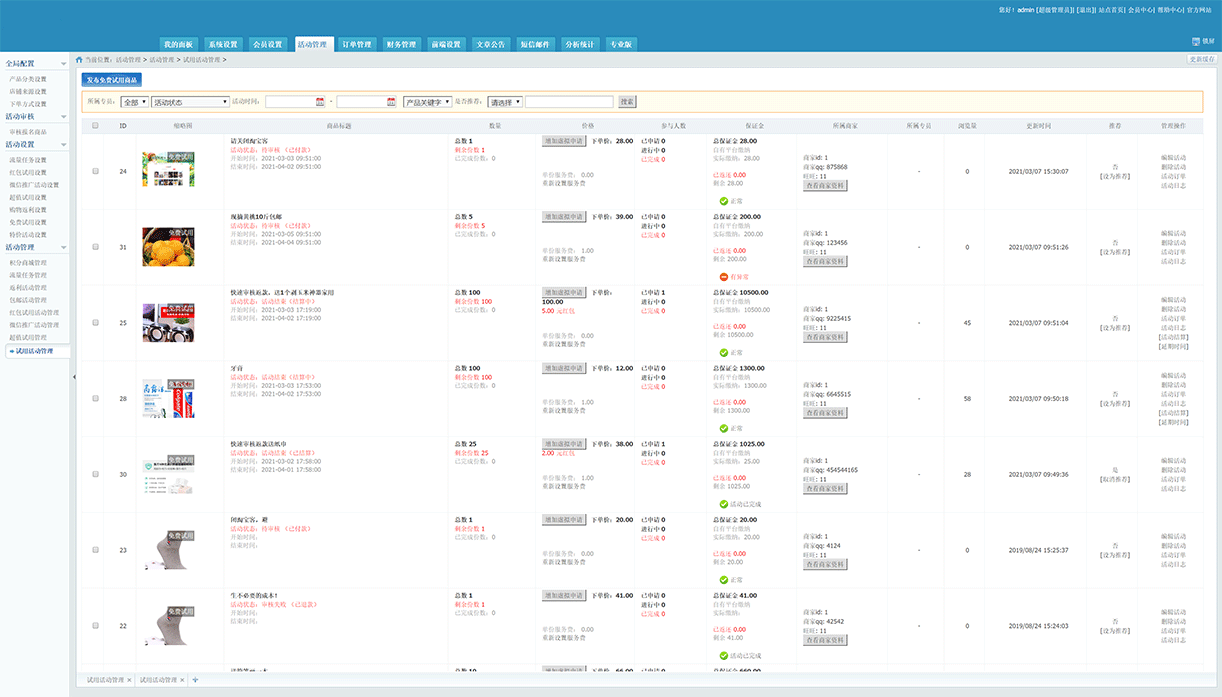Collapse the left sidebar with the arrow handle

tap(74, 377)
